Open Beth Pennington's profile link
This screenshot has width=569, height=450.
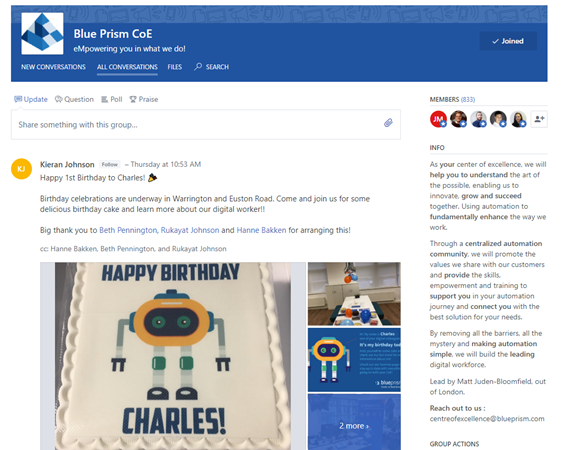(x=128, y=230)
